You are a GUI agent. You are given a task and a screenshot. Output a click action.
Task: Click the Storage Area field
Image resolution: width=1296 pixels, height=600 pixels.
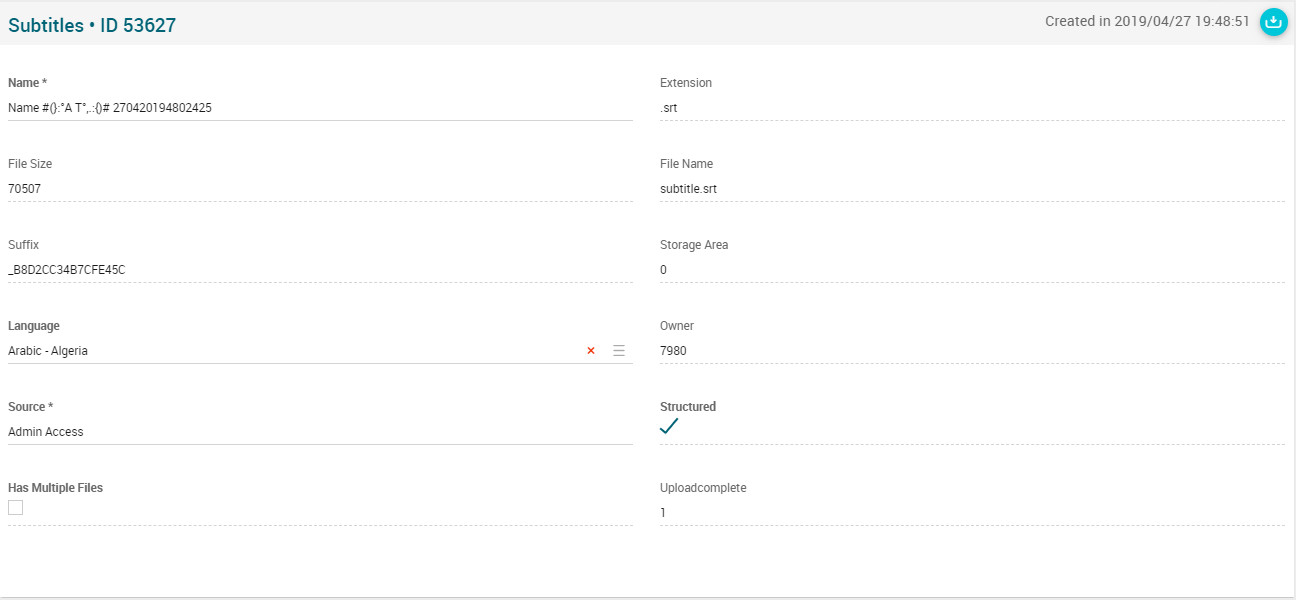point(972,269)
